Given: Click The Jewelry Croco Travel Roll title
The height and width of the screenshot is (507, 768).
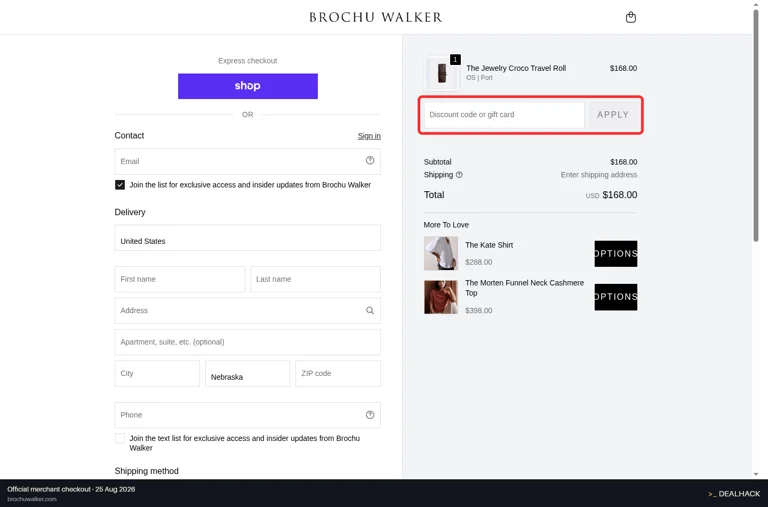Looking at the screenshot, I should click(x=516, y=68).
